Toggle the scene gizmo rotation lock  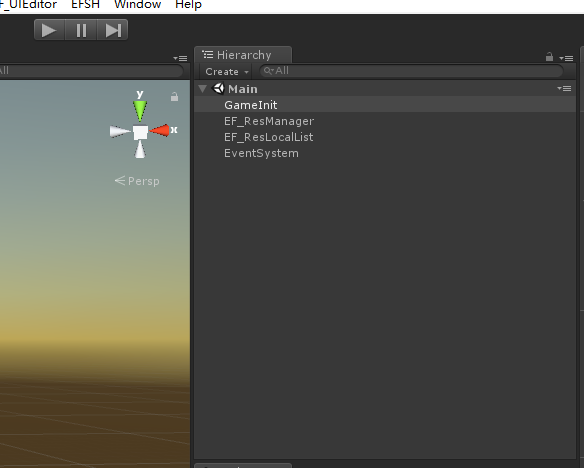click(x=174, y=97)
